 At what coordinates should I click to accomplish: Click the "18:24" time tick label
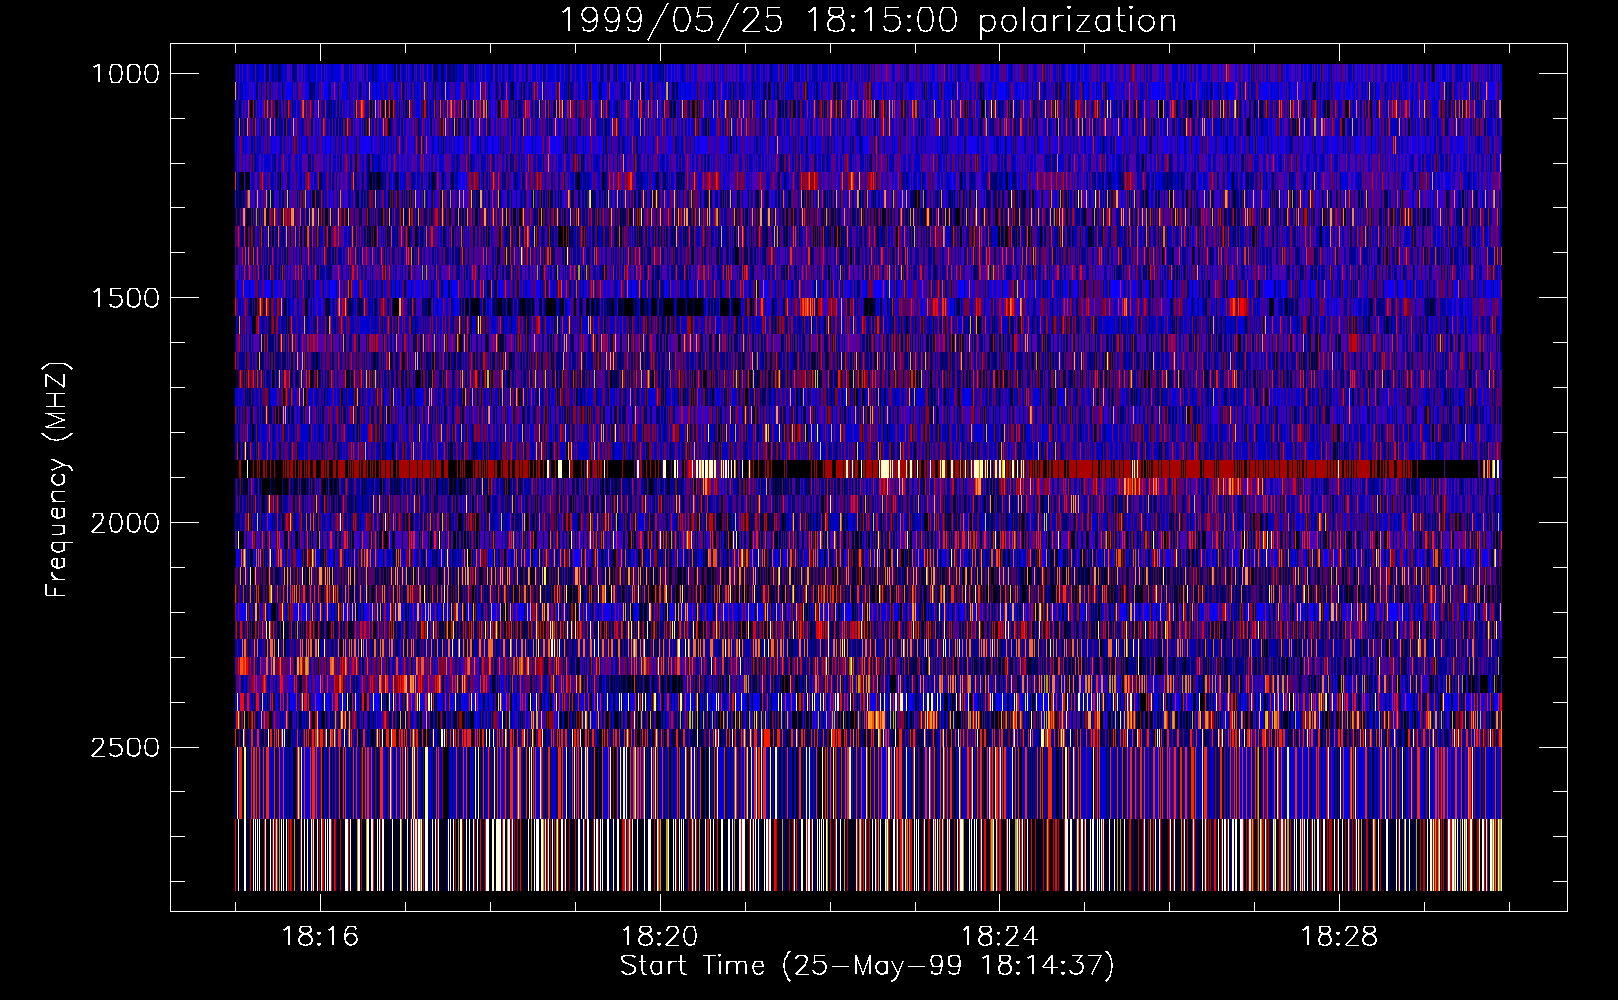click(x=999, y=937)
